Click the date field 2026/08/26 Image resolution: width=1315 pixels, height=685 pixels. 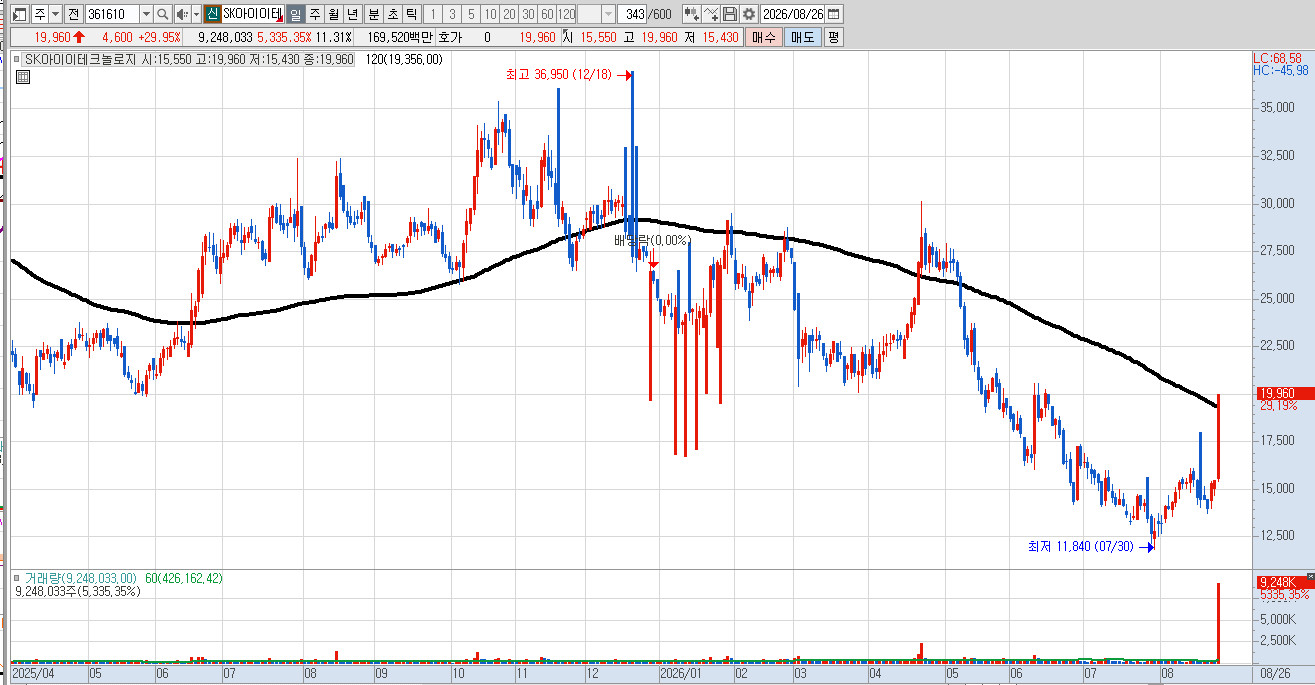tap(793, 14)
